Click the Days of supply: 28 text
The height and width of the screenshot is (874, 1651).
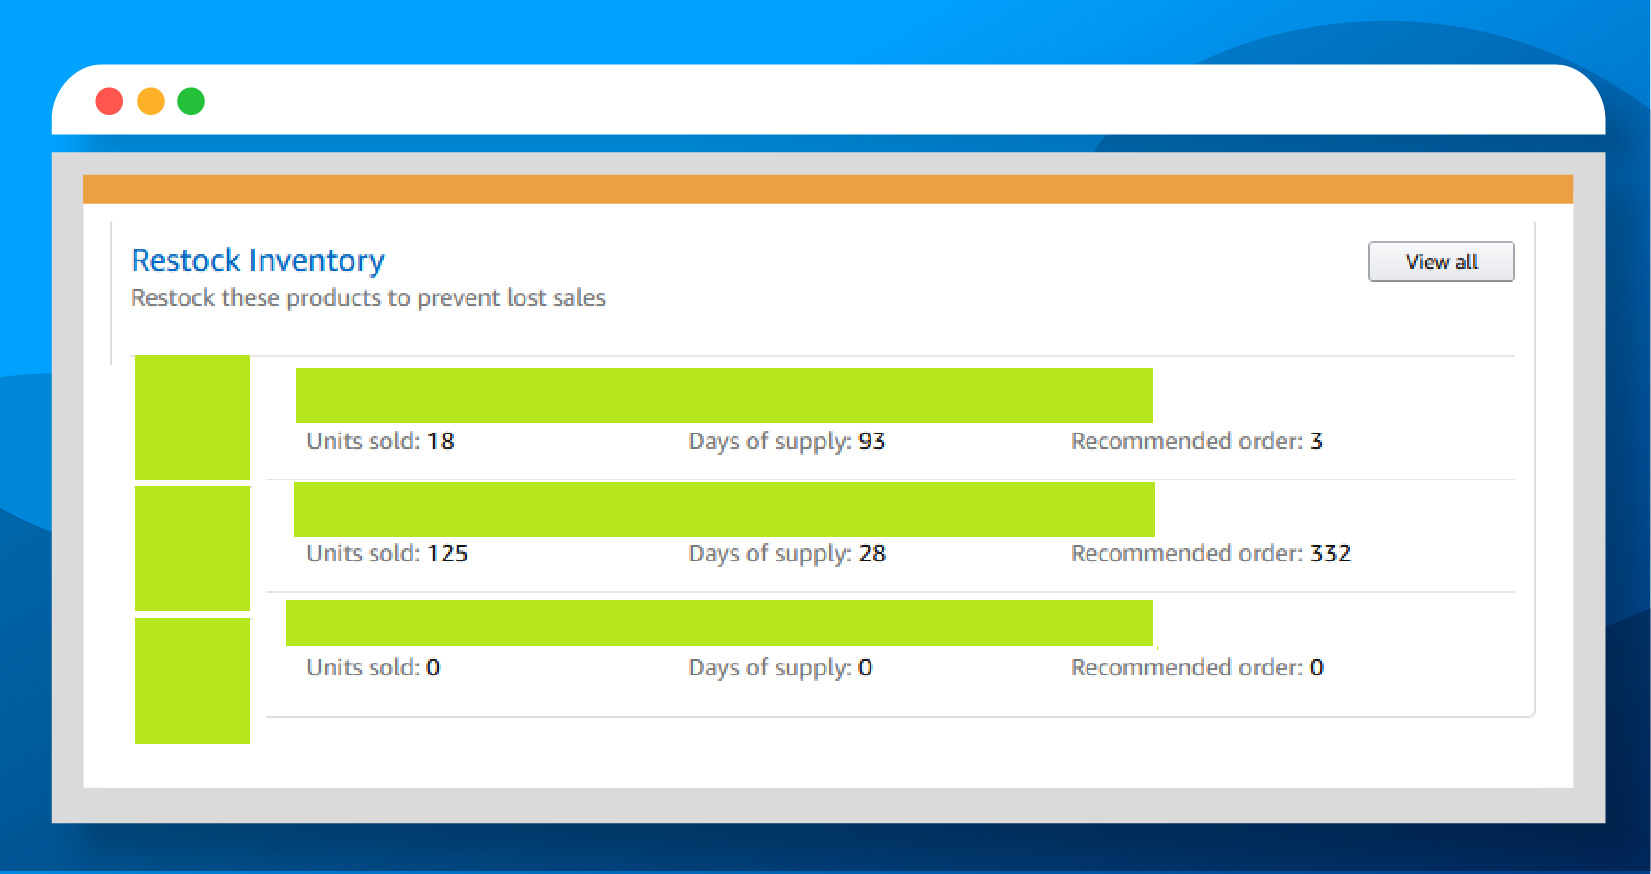pyautogui.click(x=786, y=553)
